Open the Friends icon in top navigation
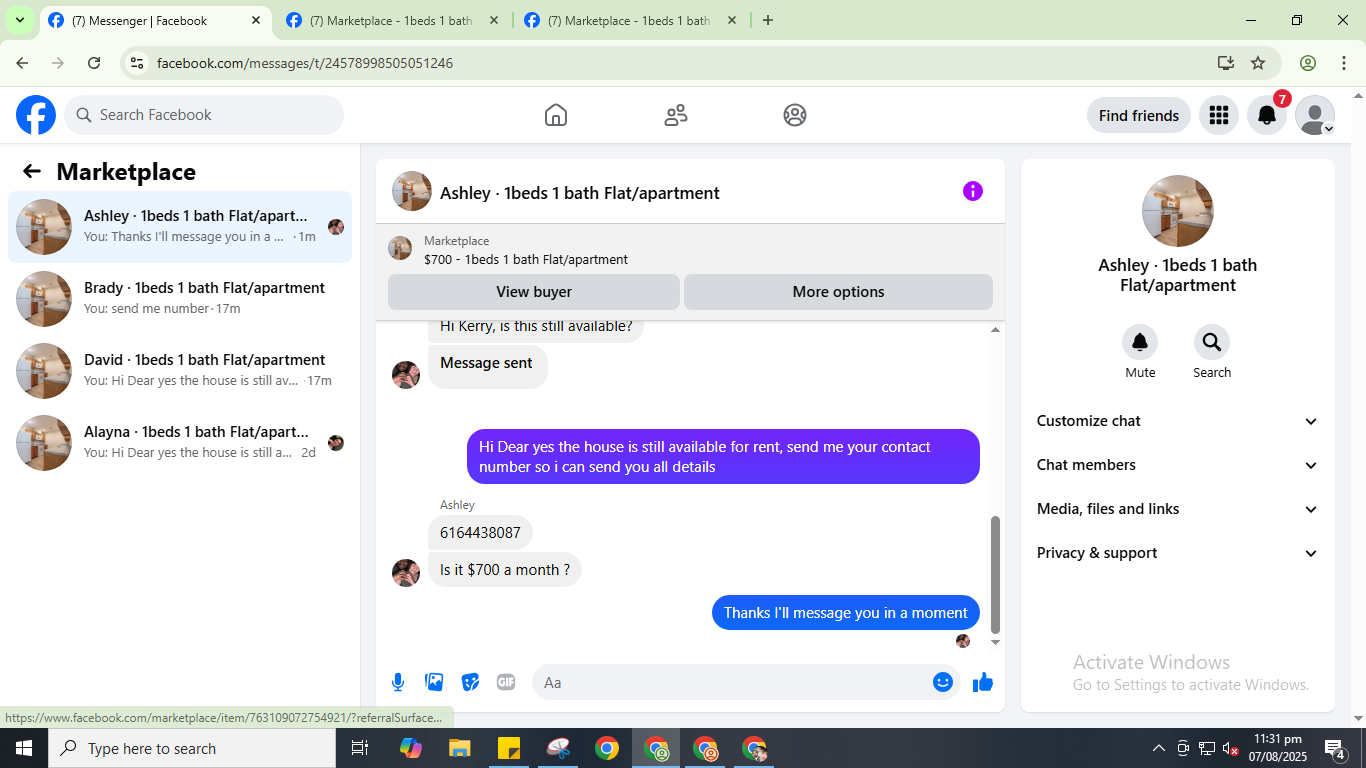1366x768 pixels. (x=676, y=115)
